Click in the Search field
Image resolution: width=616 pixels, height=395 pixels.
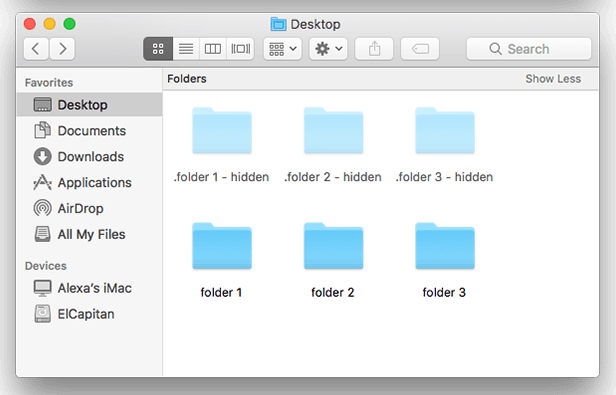pyautogui.click(x=529, y=49)
